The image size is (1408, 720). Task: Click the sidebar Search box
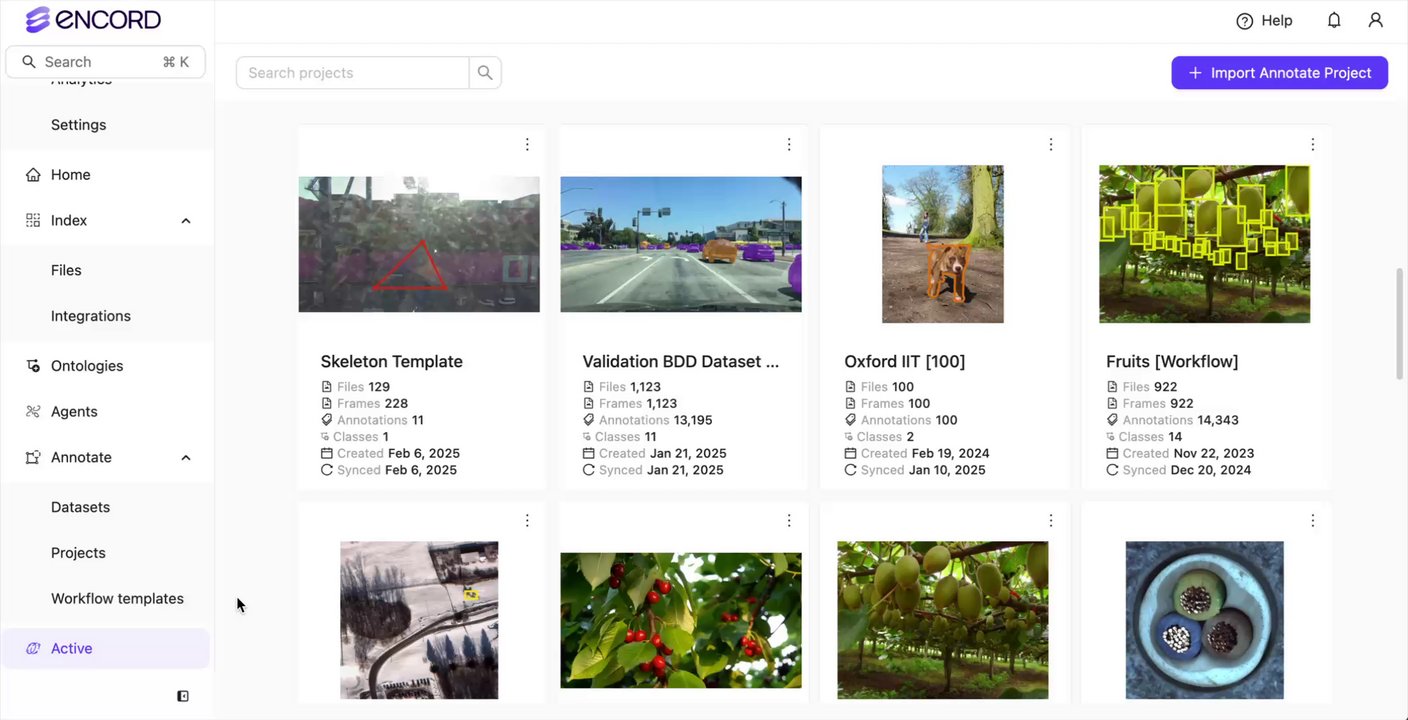[105, 62]
